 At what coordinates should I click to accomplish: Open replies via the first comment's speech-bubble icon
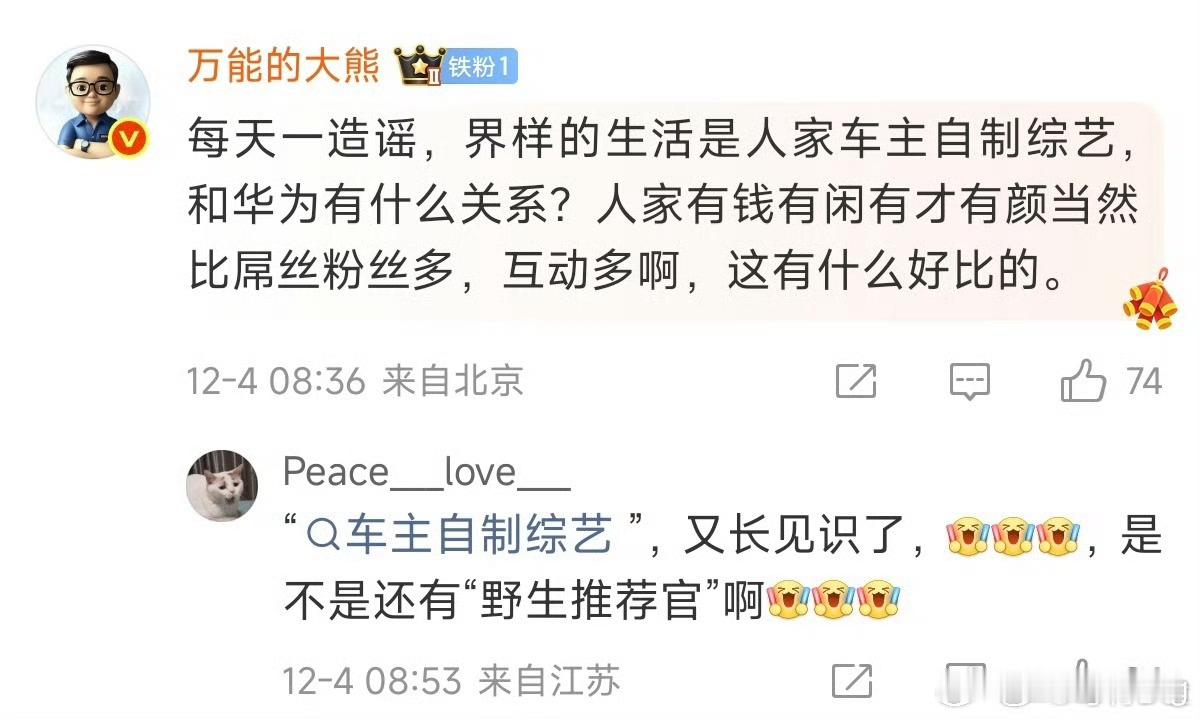pos(969,381)
